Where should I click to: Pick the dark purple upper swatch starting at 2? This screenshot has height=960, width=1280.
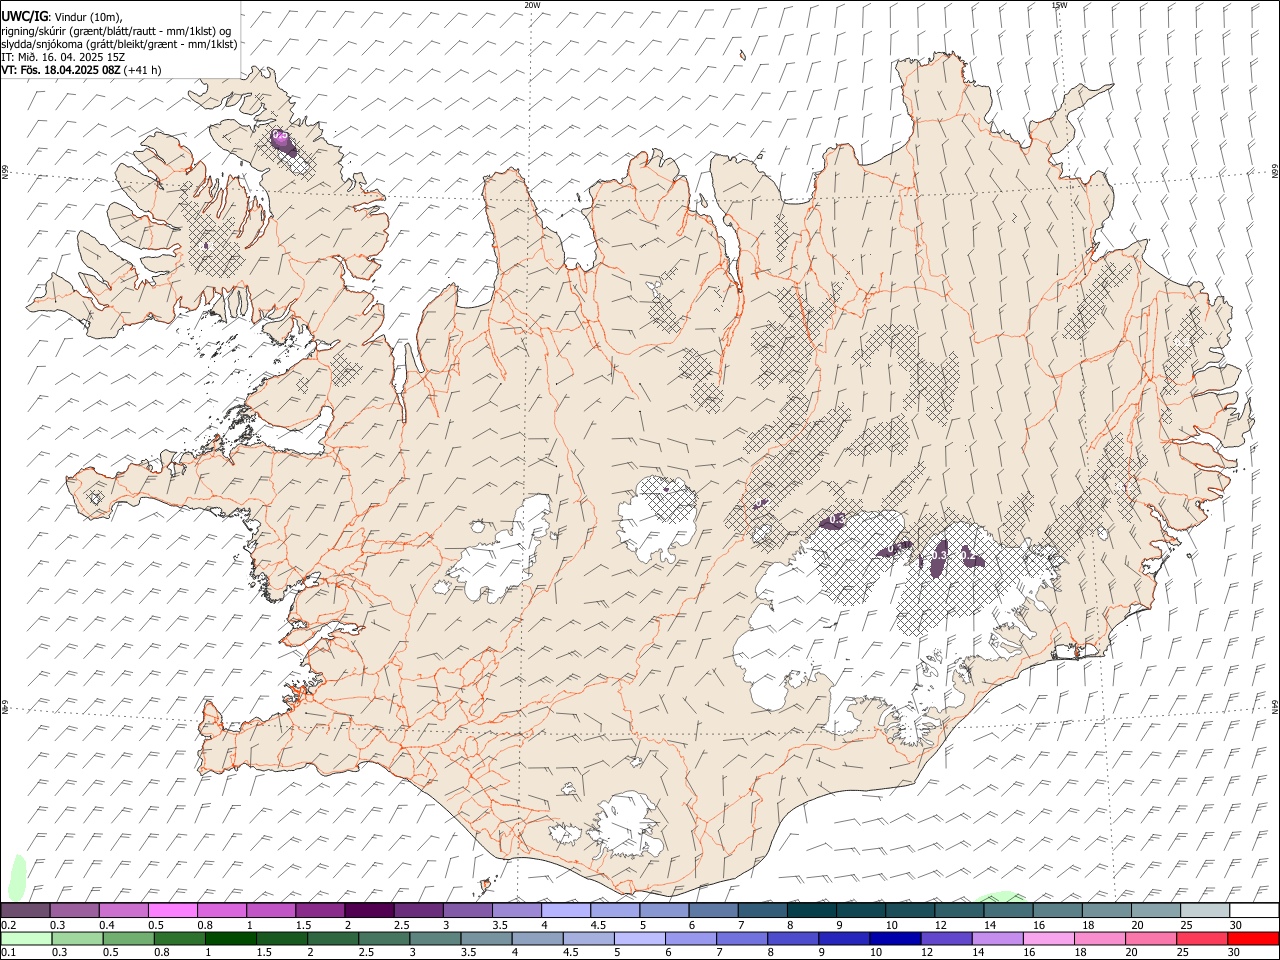tap(369, 910)
